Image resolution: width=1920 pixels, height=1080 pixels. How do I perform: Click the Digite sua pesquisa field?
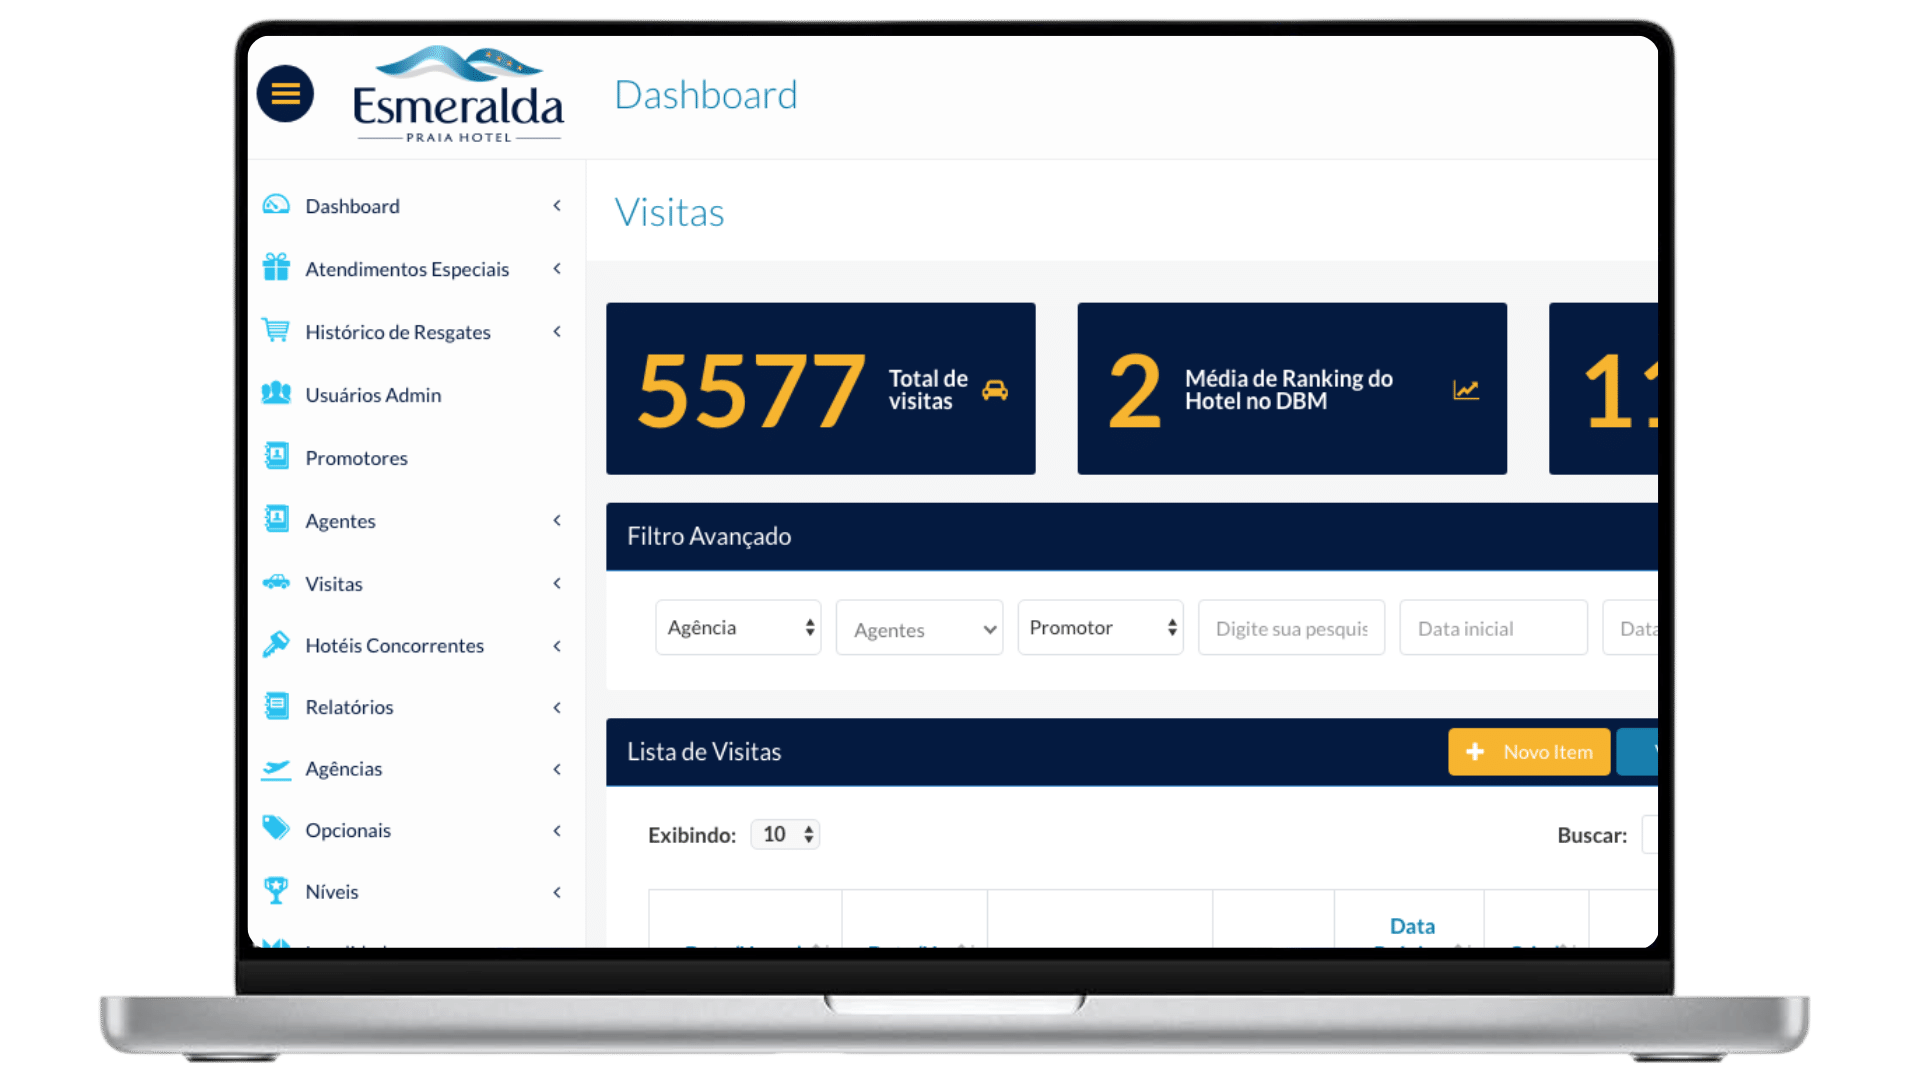coord(1291,628)
